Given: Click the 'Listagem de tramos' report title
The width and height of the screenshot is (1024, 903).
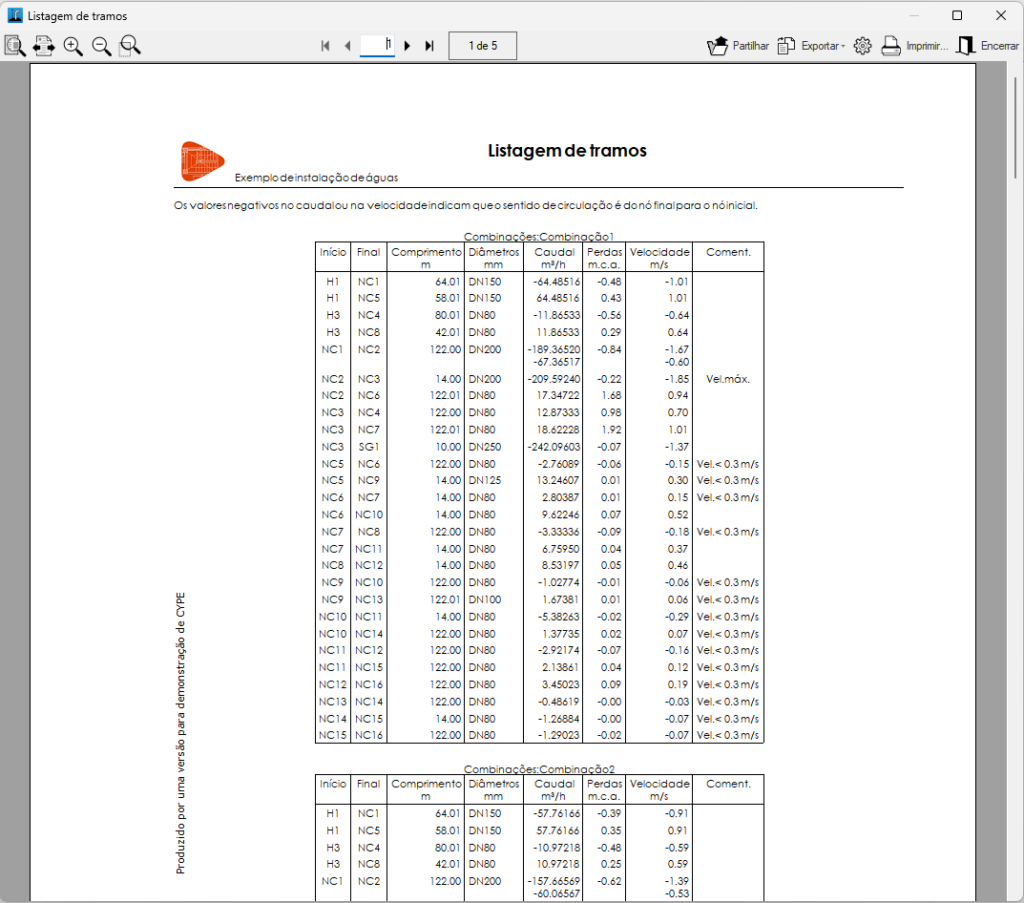Looking at the screenshot, I should coord(567,151).
